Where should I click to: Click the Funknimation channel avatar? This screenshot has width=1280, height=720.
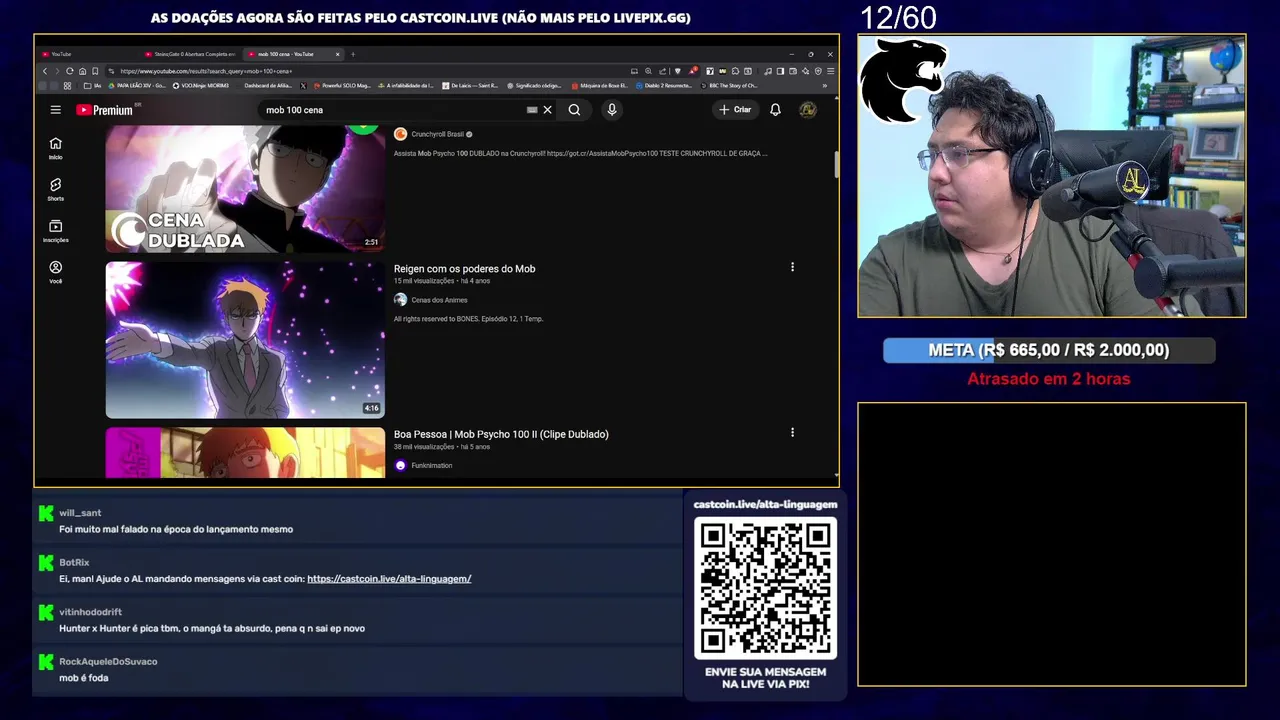coord(400,466)
